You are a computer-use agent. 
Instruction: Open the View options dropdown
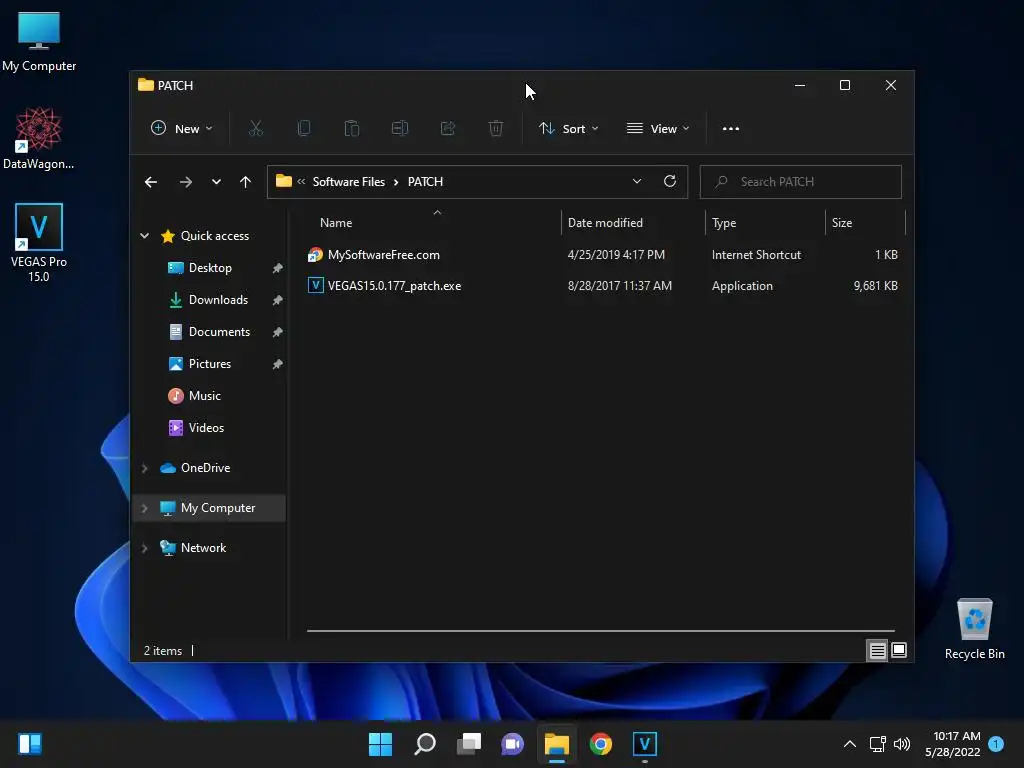(658, 129)
